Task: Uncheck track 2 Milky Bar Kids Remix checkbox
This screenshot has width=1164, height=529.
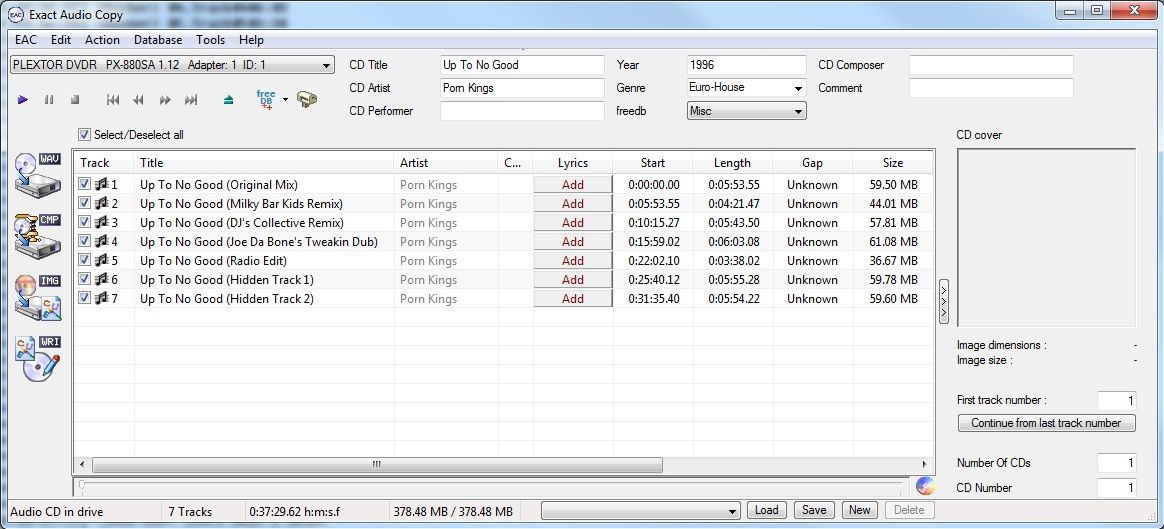Action: [x=85, y=203]
